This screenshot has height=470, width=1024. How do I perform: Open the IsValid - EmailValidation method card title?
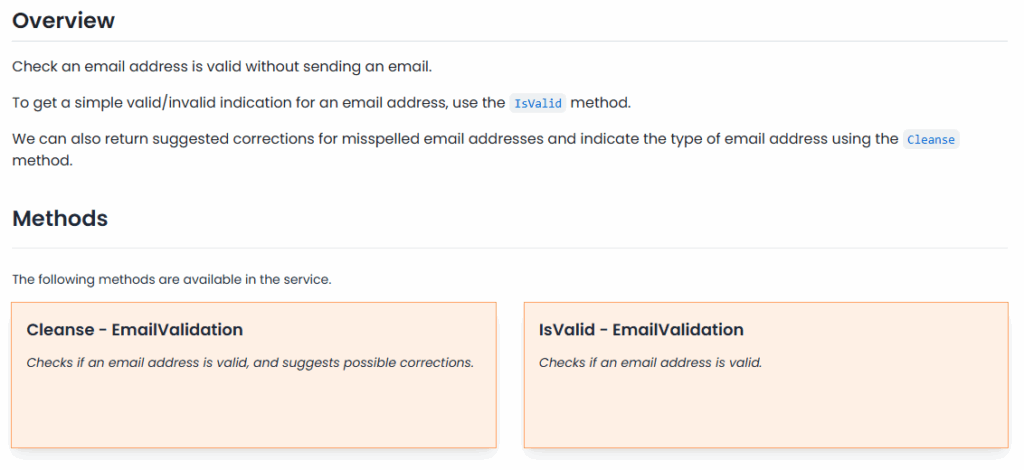click(x=641, y=330)
